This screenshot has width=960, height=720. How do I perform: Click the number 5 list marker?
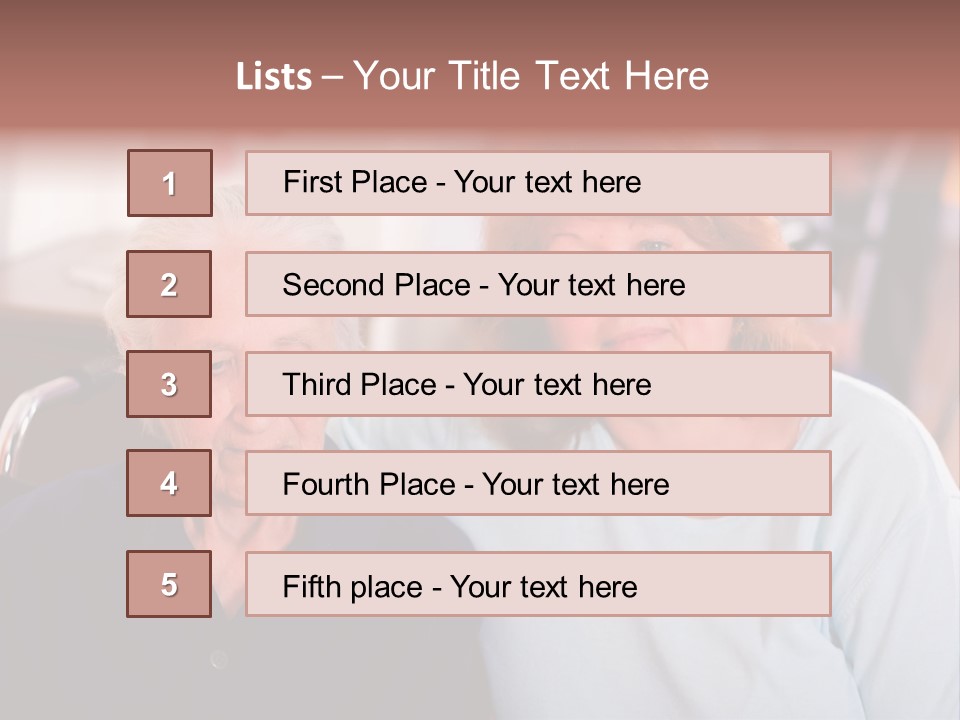pos(169,584)
